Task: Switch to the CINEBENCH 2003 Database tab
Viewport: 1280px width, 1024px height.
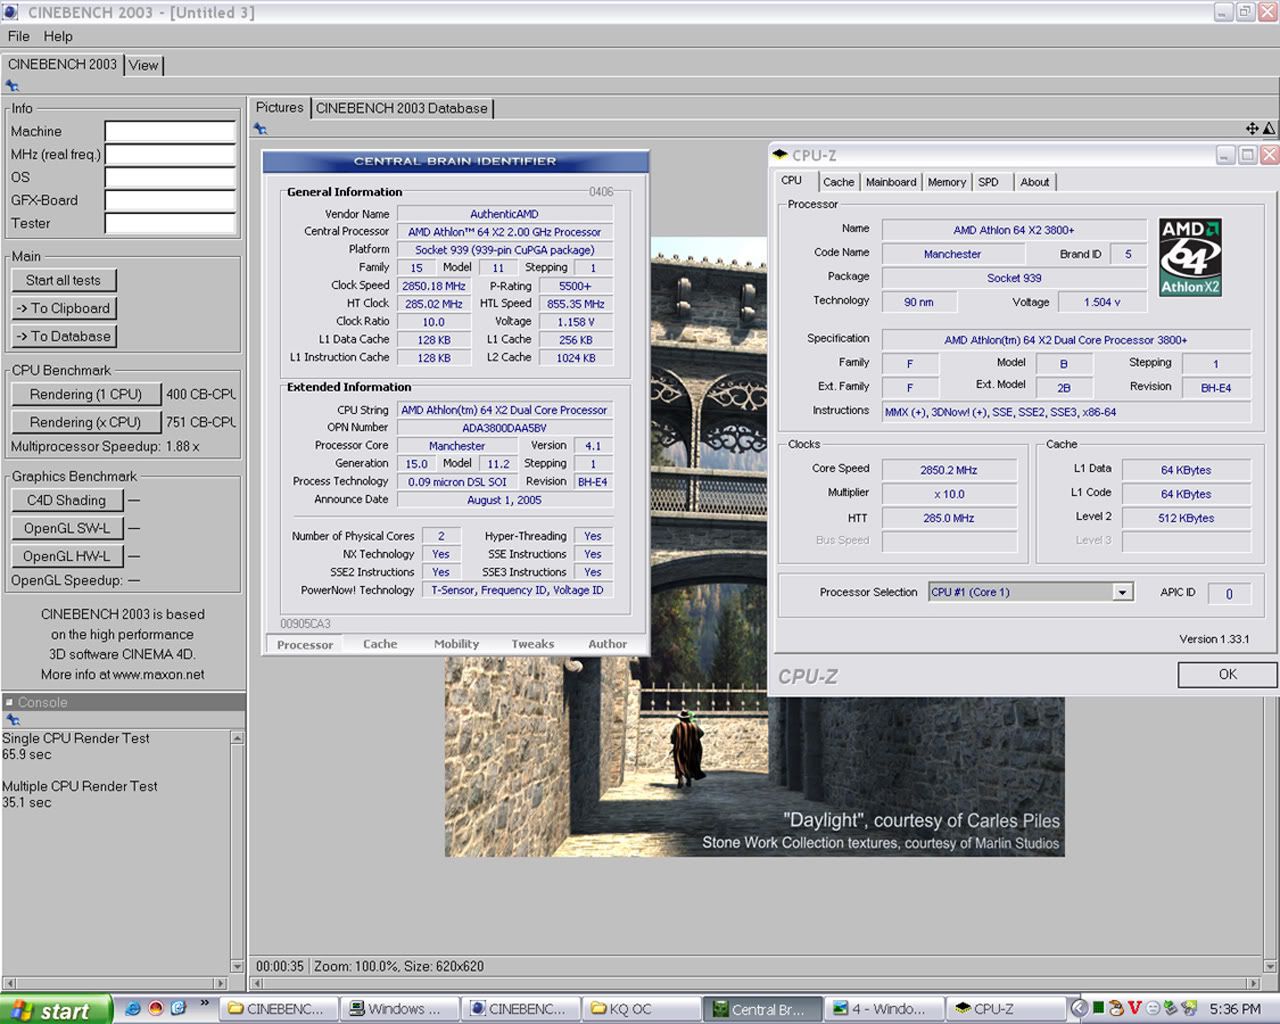Action: point(402,108)
